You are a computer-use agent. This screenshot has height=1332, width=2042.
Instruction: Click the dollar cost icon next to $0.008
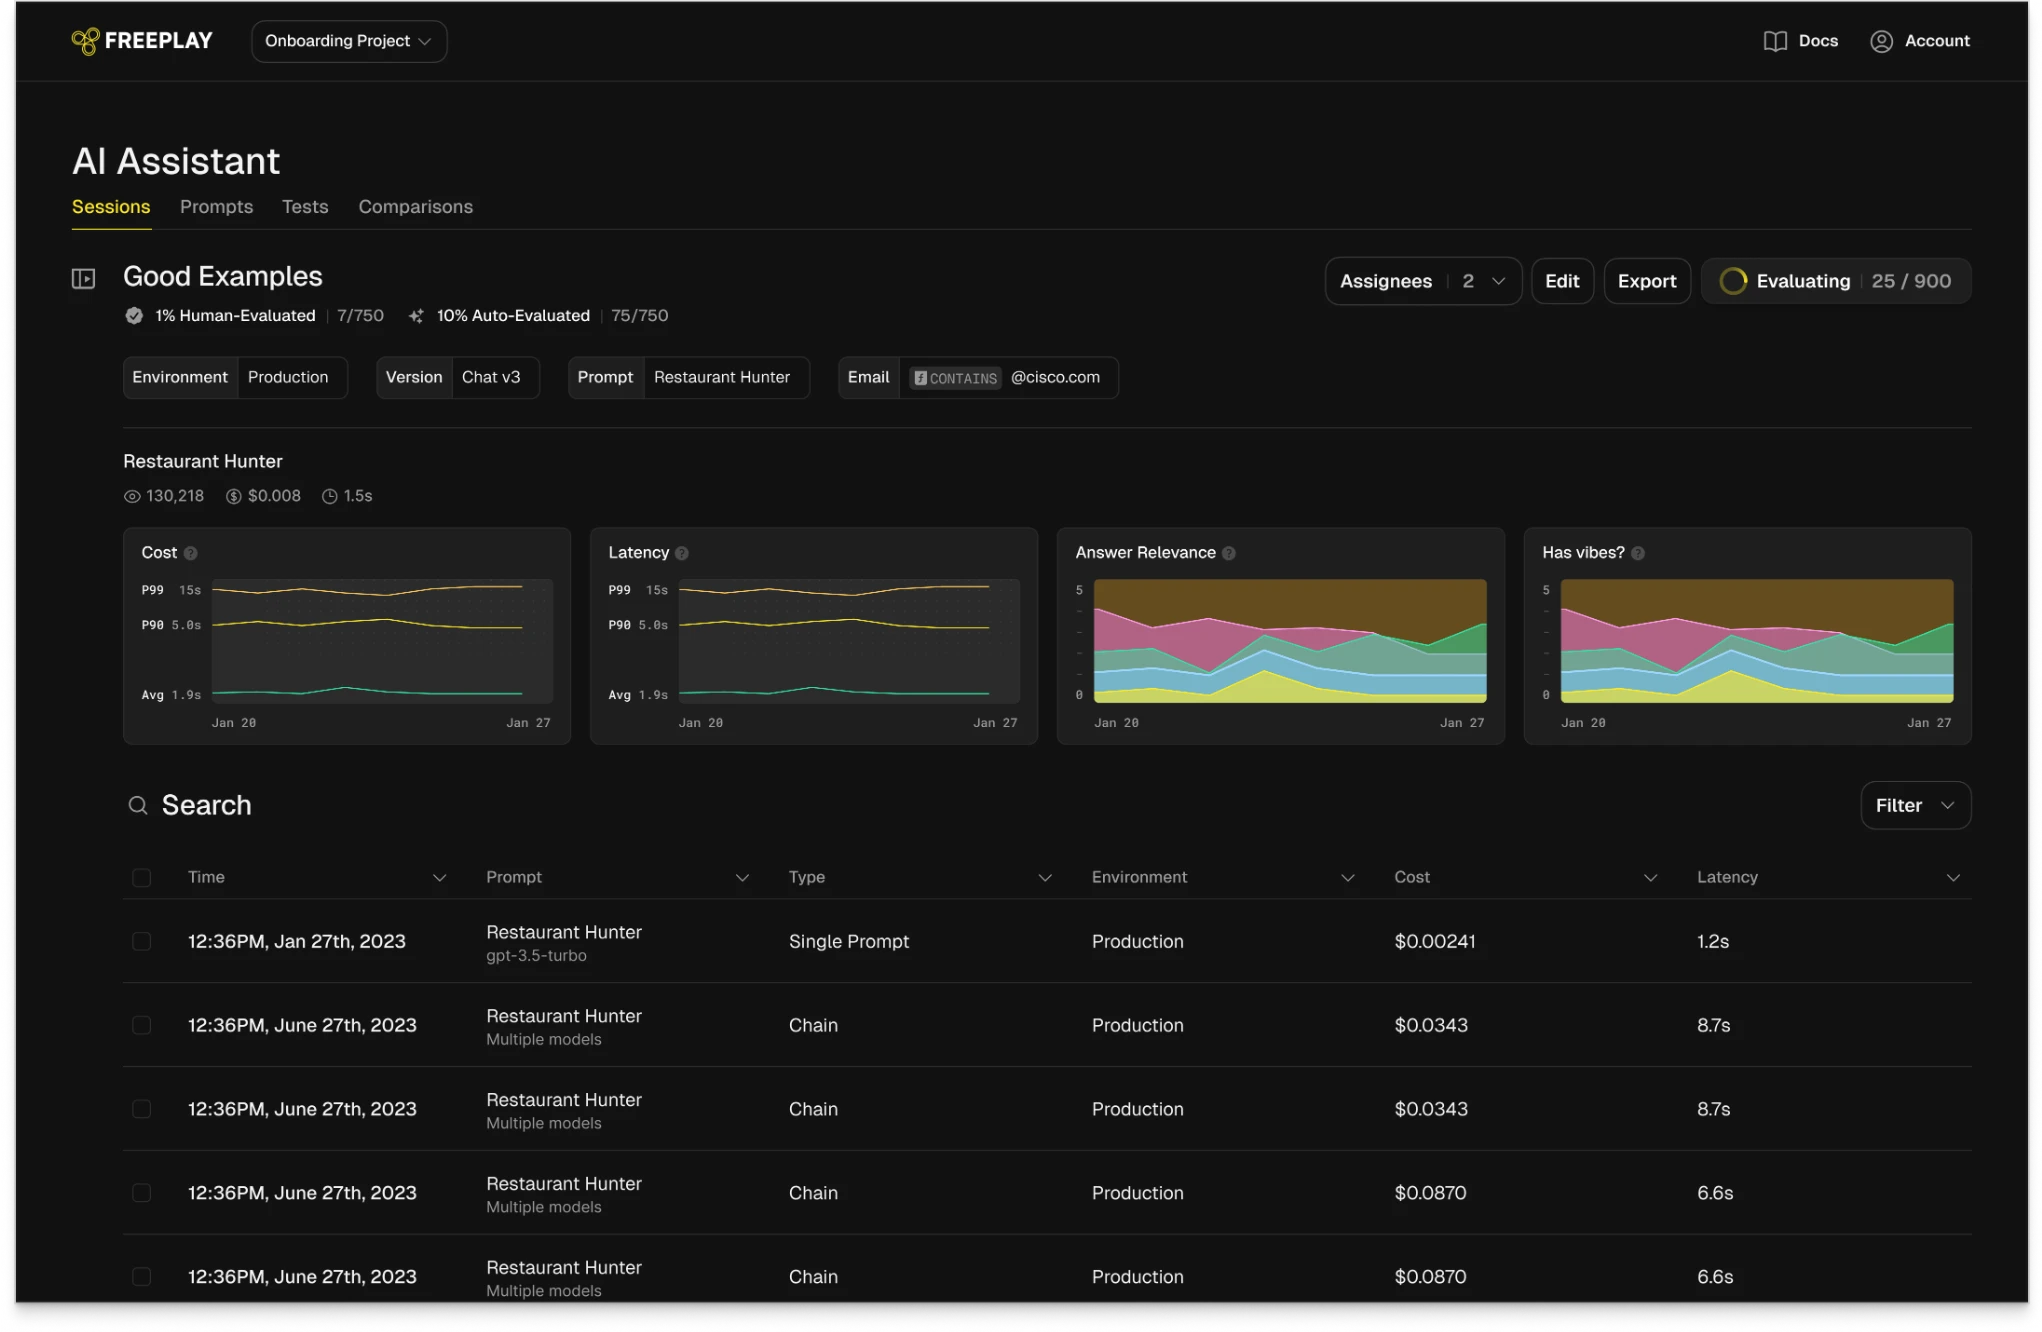coord(234,497)
